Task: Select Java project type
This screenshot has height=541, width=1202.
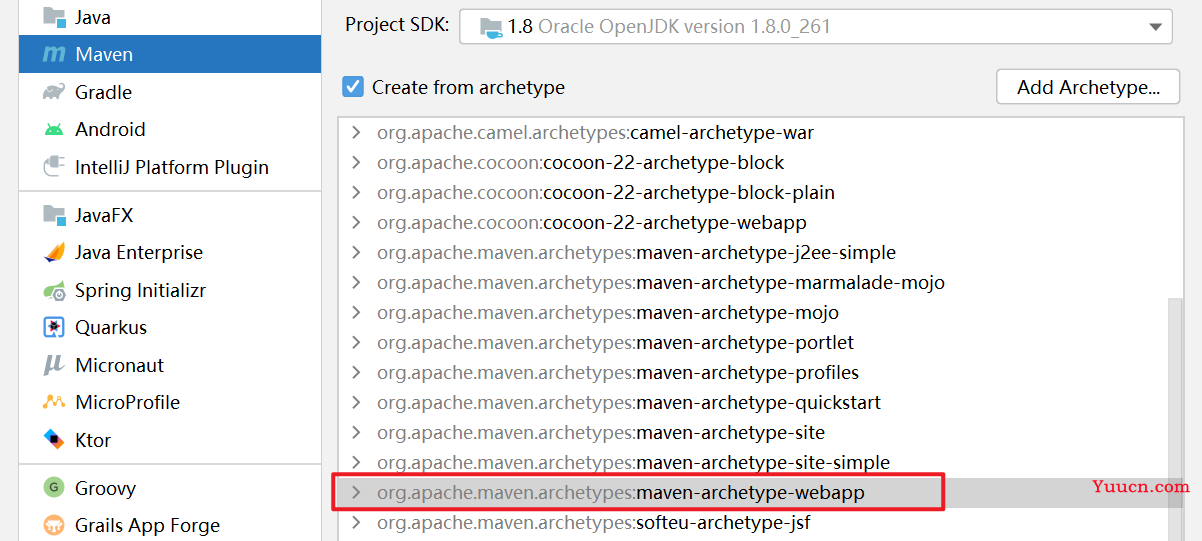Action: (x=170, y=17)
